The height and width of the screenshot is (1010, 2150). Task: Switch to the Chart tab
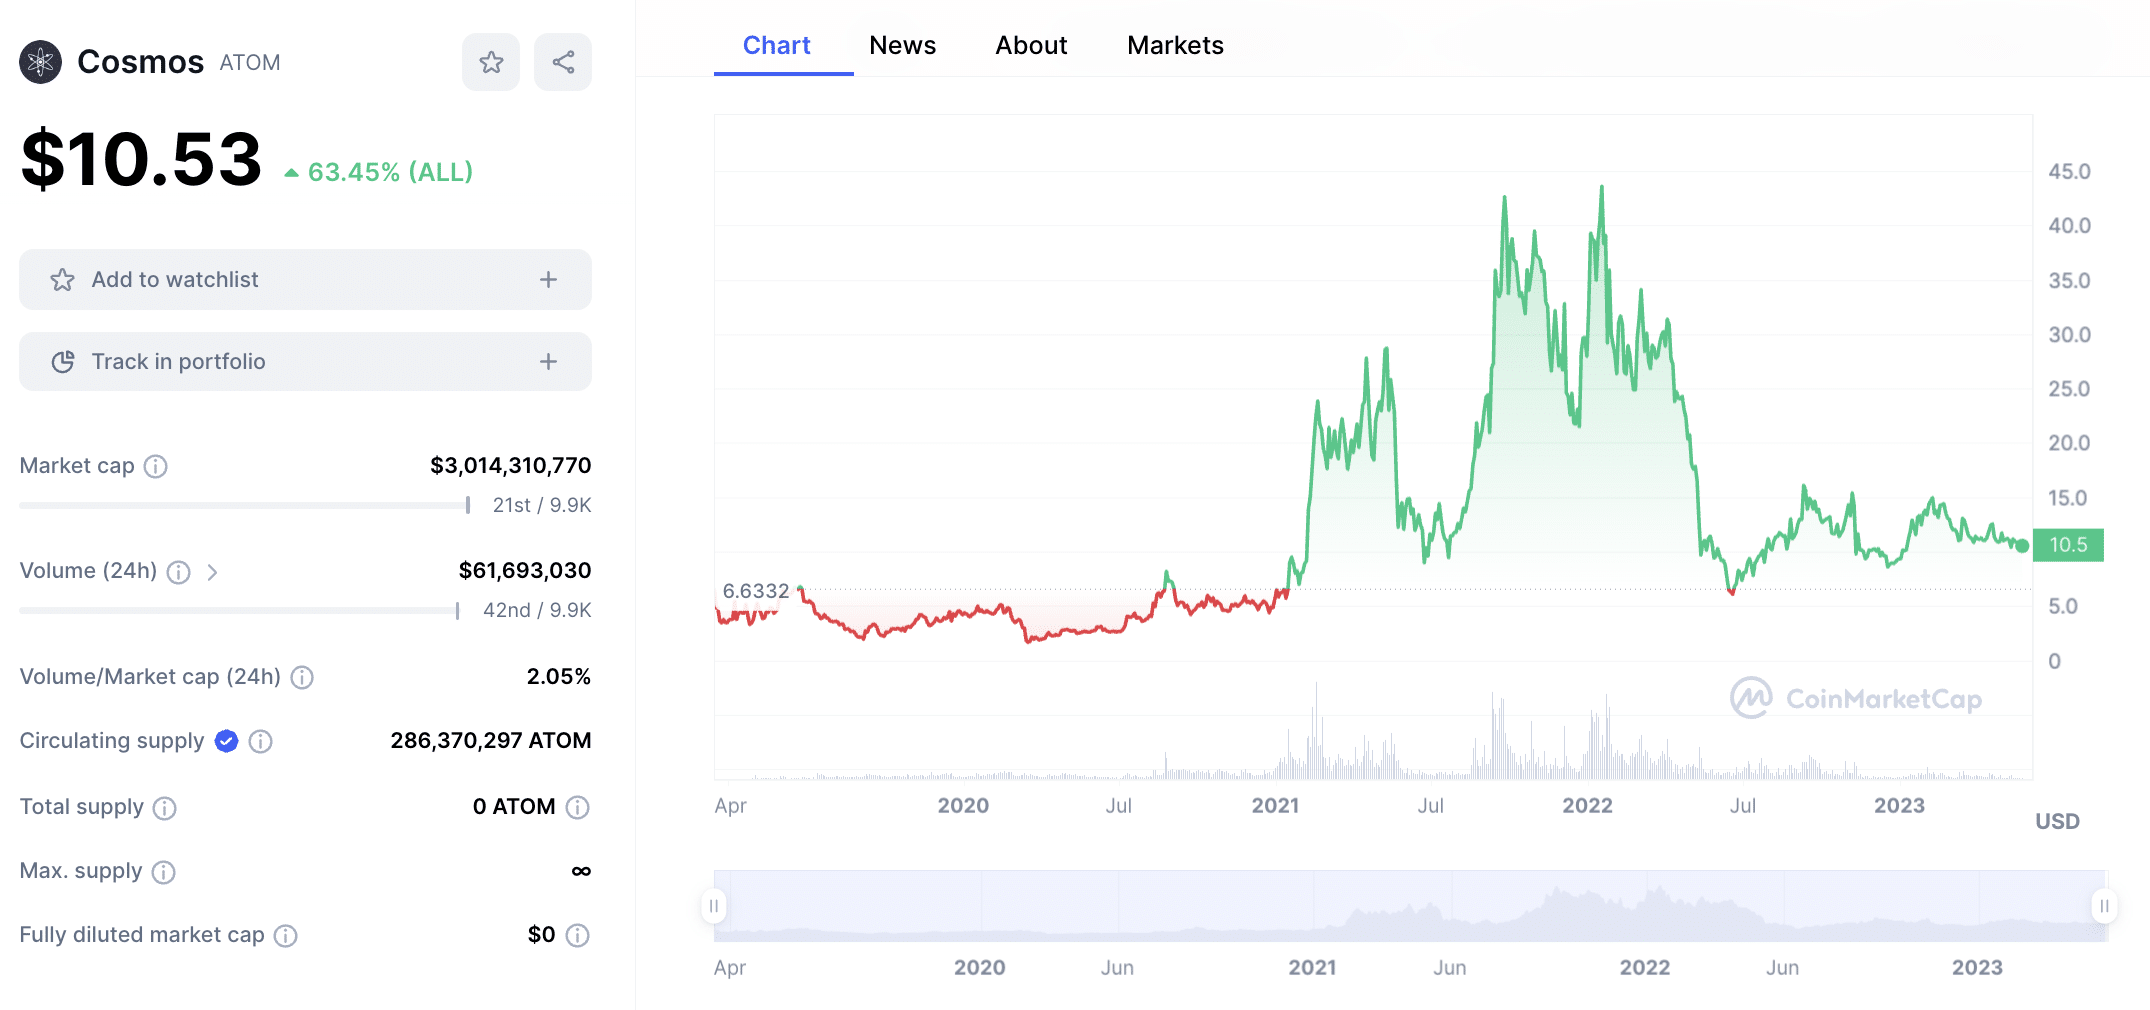pyautogui.click(x=777, y=45)
